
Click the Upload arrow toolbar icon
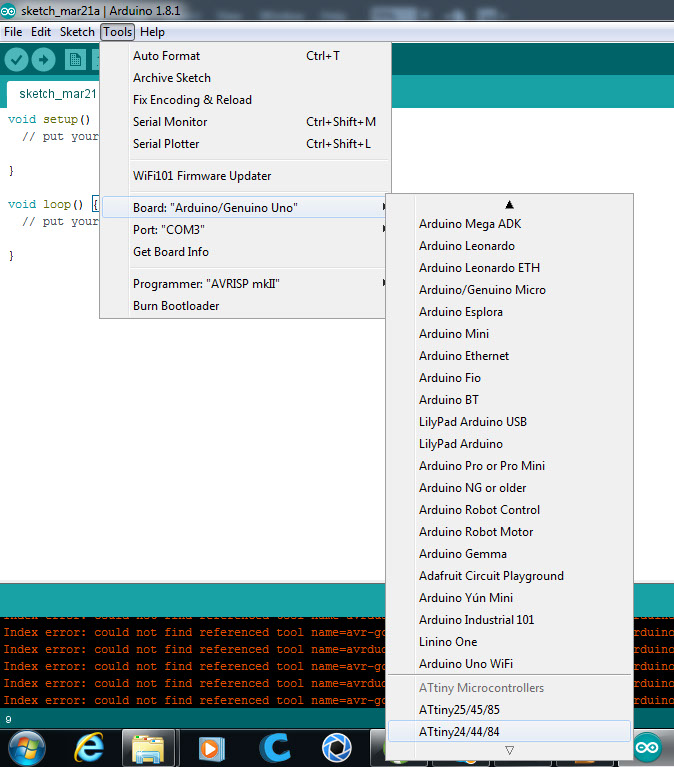coord(44,60)
